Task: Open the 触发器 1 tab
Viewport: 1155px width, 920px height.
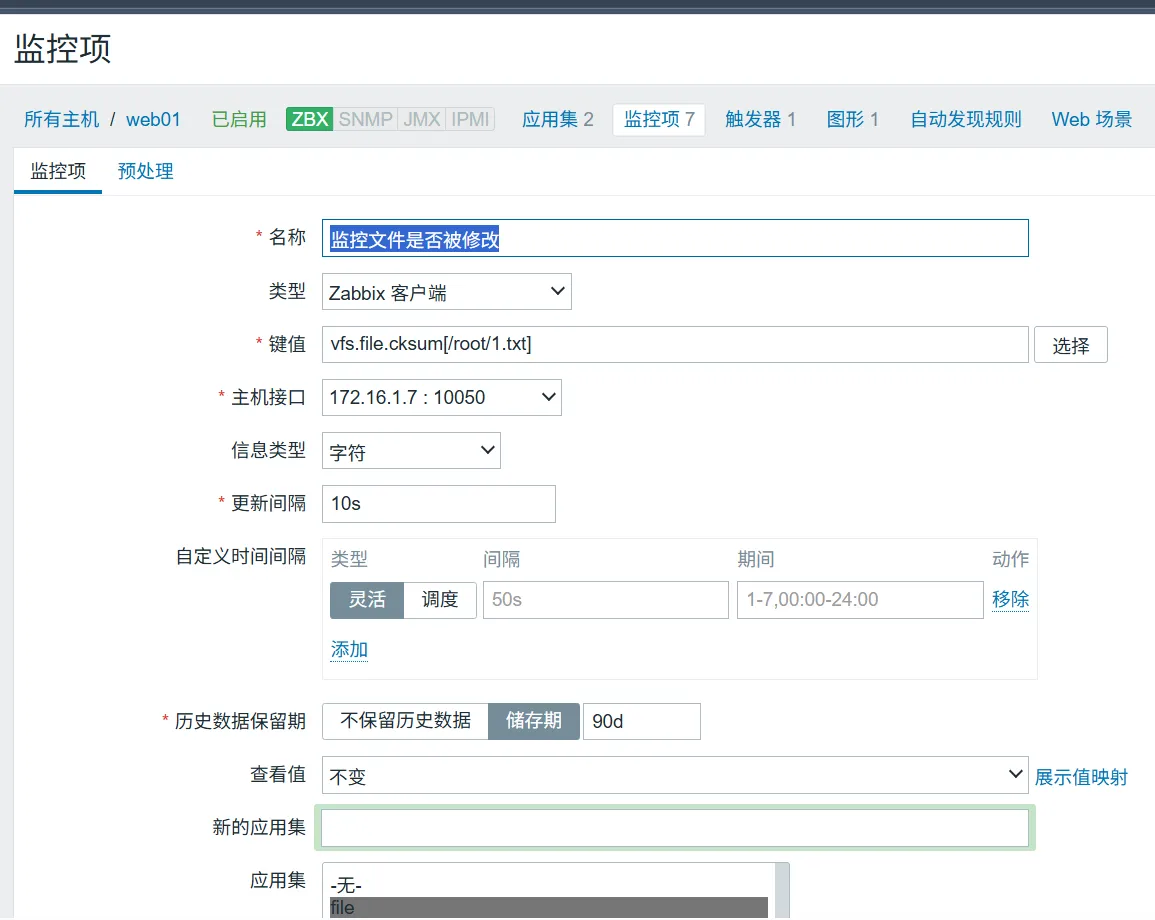Action: point(760,119)
